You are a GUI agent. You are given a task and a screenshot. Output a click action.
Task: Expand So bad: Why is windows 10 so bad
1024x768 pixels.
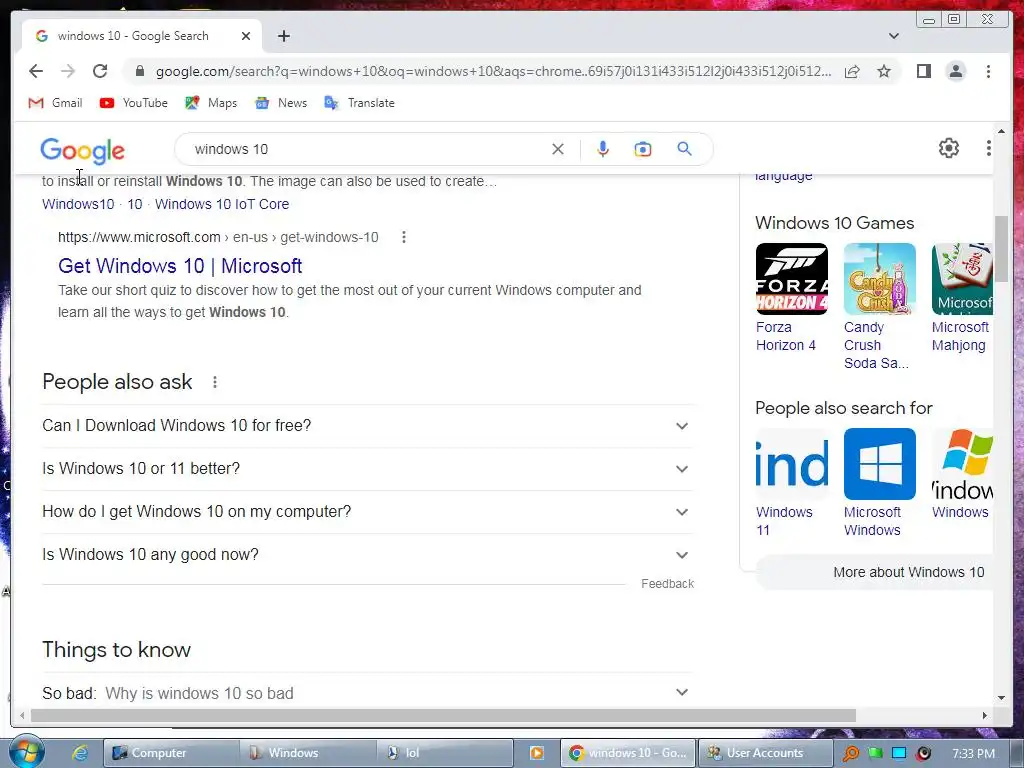[367, 692]
